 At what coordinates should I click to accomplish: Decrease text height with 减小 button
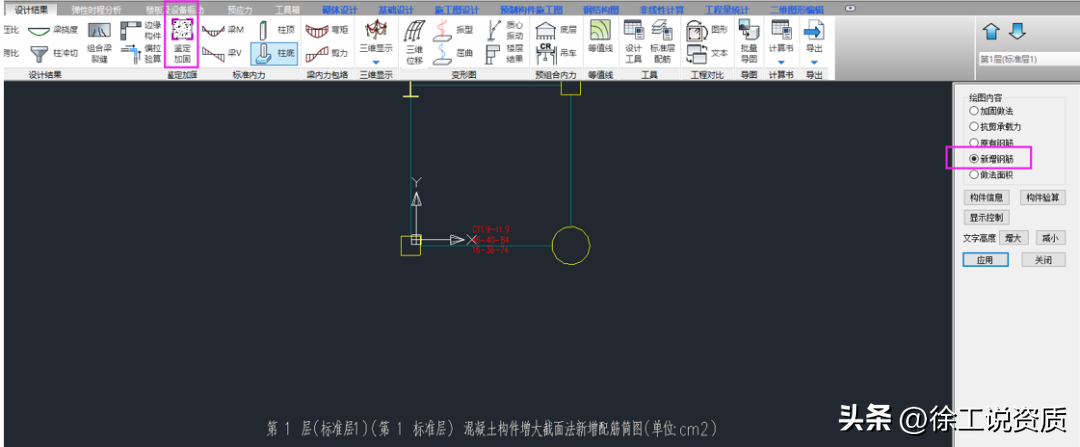coord(1050,238)
